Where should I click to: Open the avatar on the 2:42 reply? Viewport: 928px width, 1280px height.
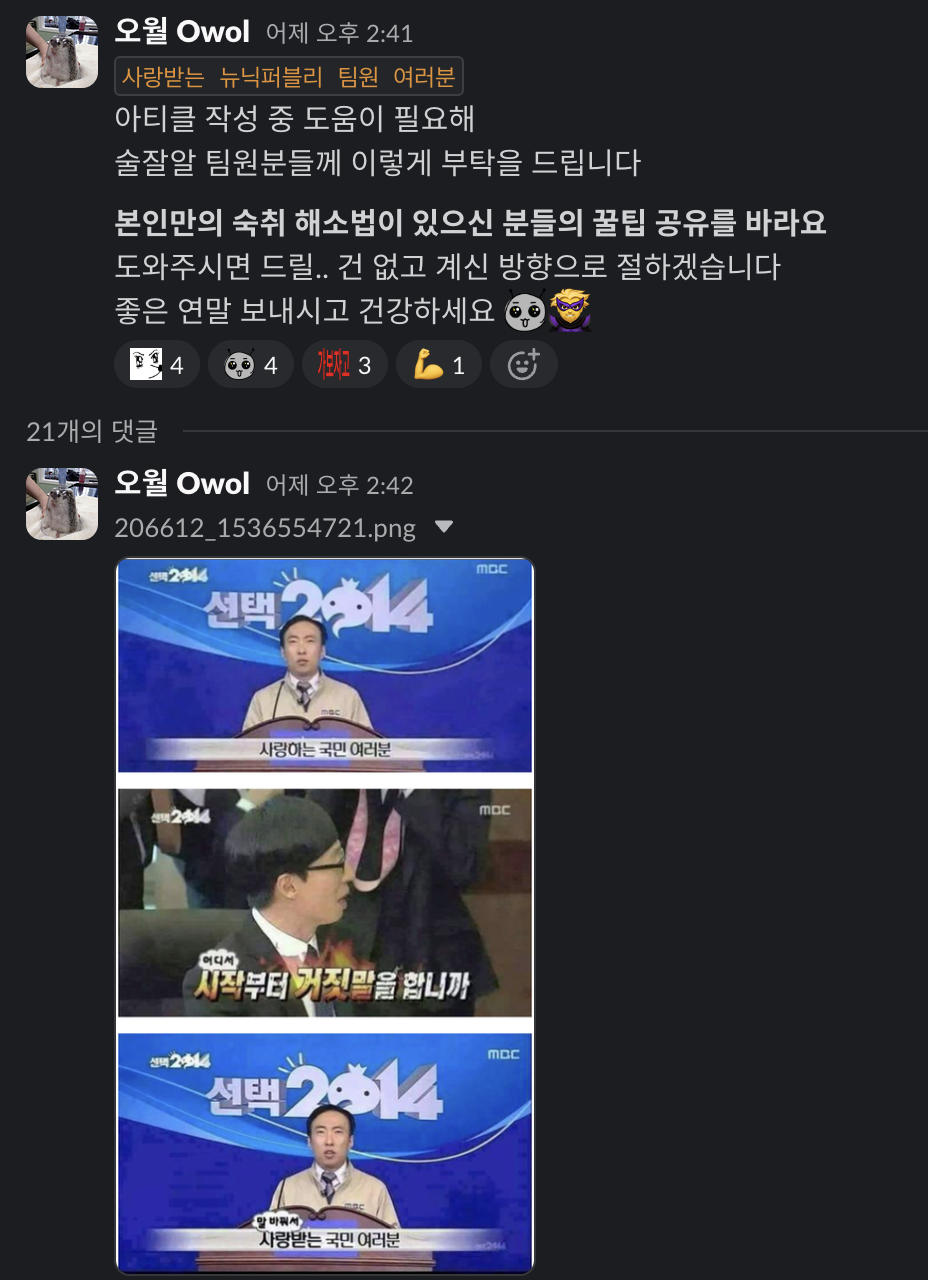(62, 503)
